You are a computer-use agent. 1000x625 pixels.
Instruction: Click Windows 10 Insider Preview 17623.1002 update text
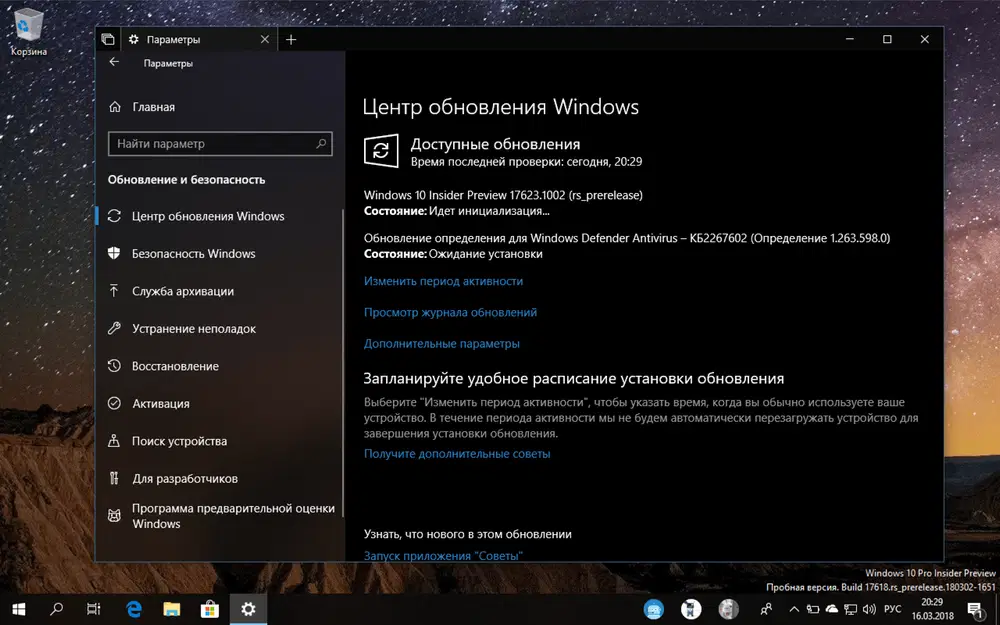tap(503, 195)
